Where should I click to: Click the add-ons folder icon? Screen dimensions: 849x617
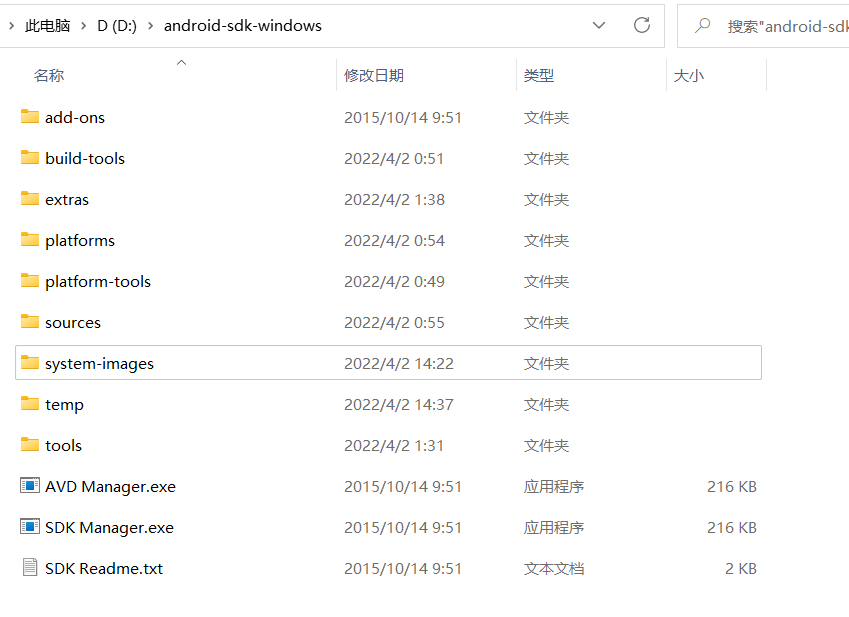coord(30,116)
